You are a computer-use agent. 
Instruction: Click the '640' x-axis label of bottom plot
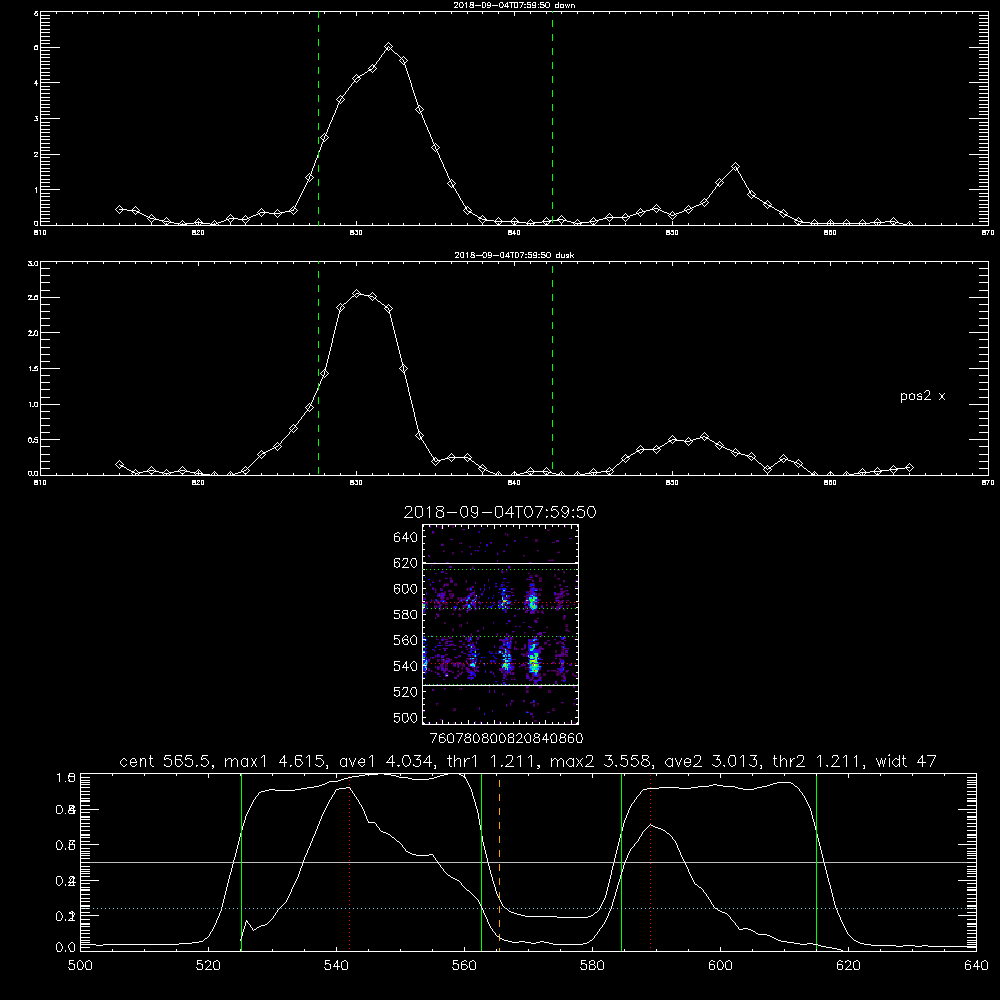[976, 966]
